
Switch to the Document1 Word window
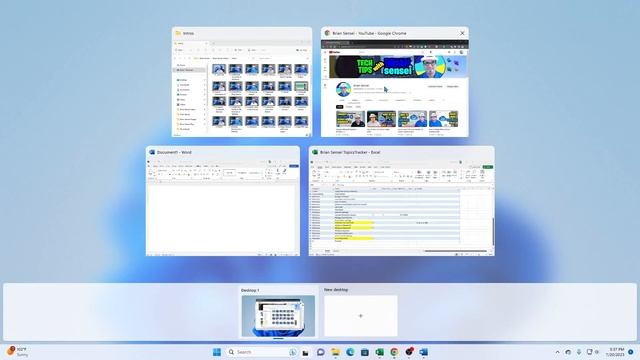click(223, 201)
